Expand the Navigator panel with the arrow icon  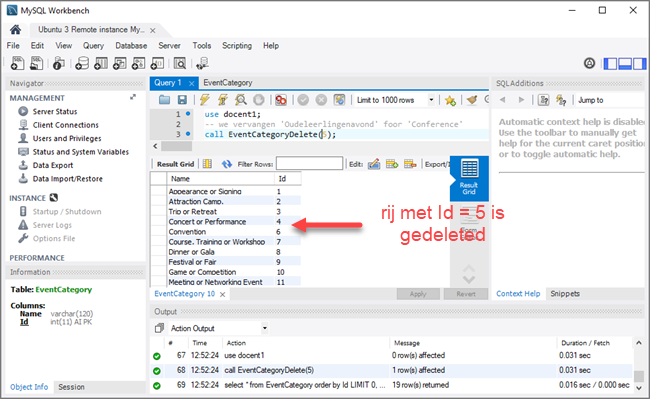coord(133,97)
